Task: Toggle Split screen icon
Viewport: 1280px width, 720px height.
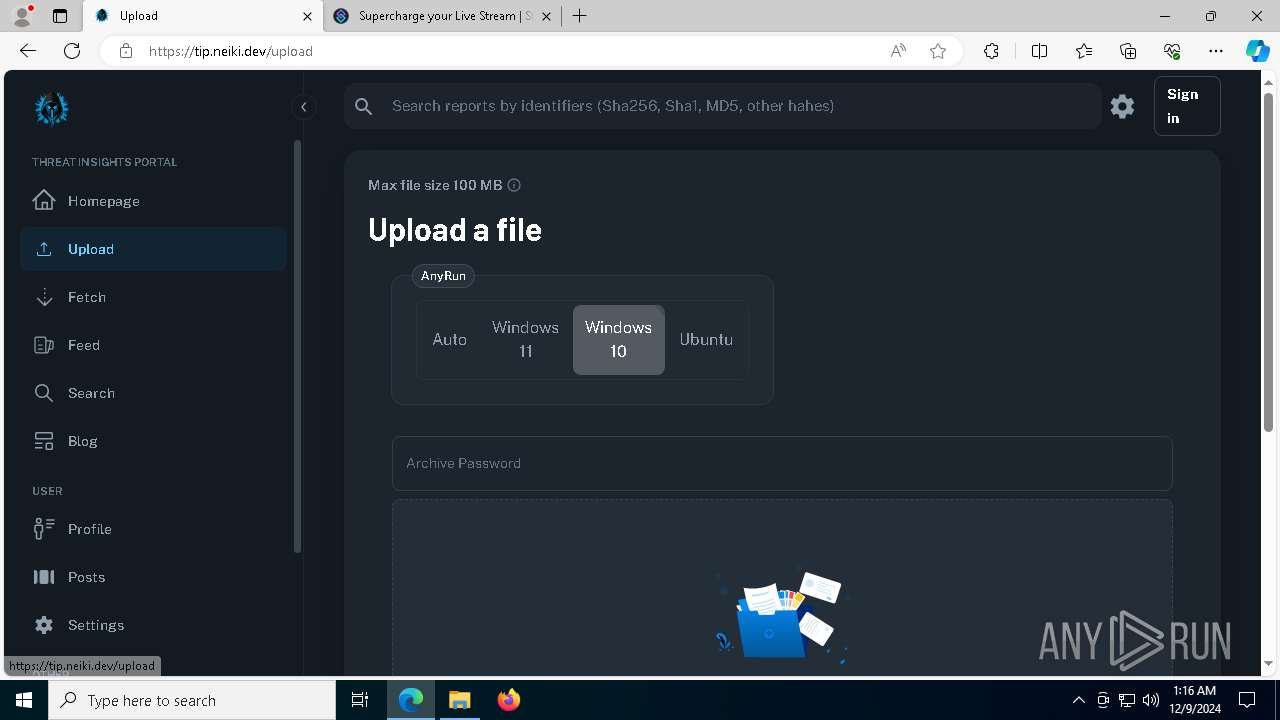Action: click(x=1039, y=51)
